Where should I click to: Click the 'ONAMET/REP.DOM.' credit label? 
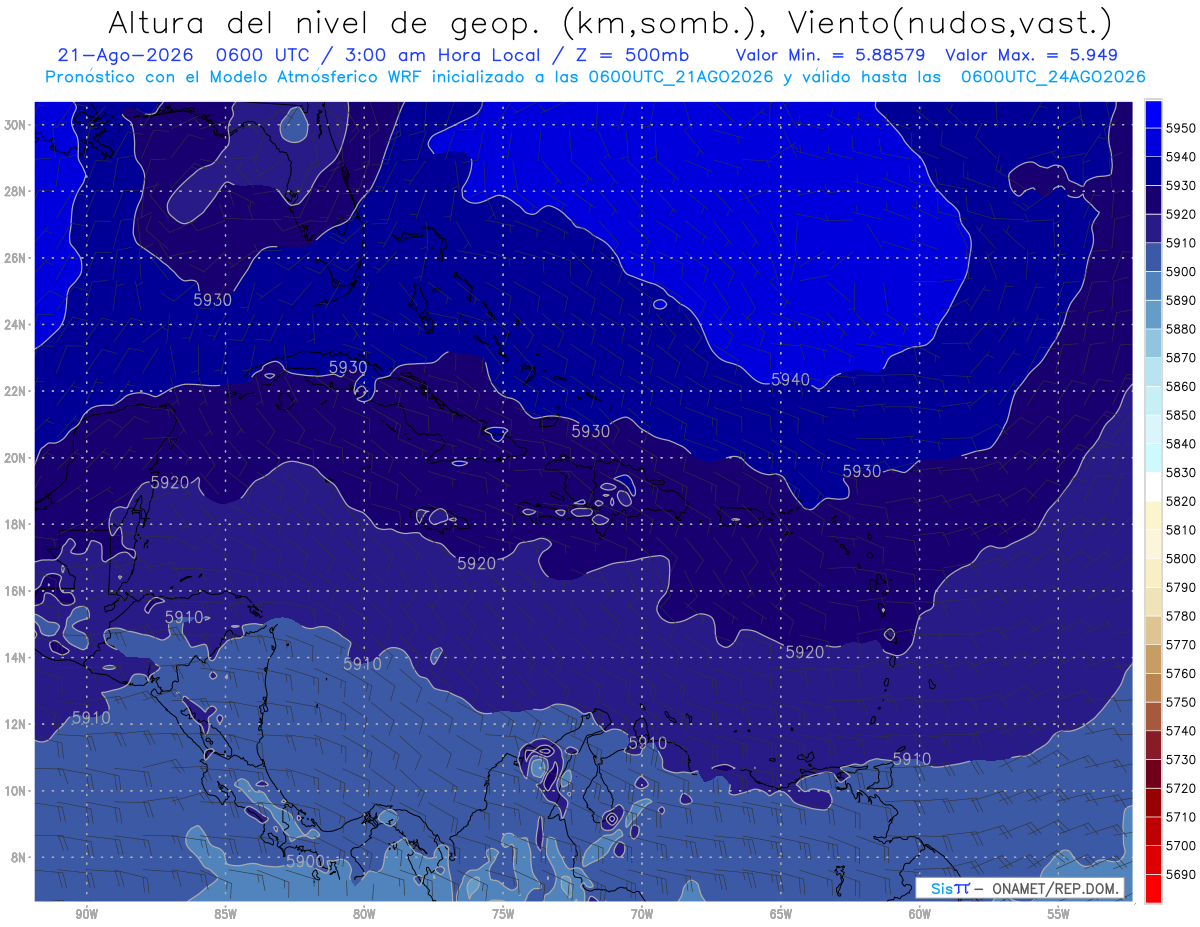(1057, 889)
